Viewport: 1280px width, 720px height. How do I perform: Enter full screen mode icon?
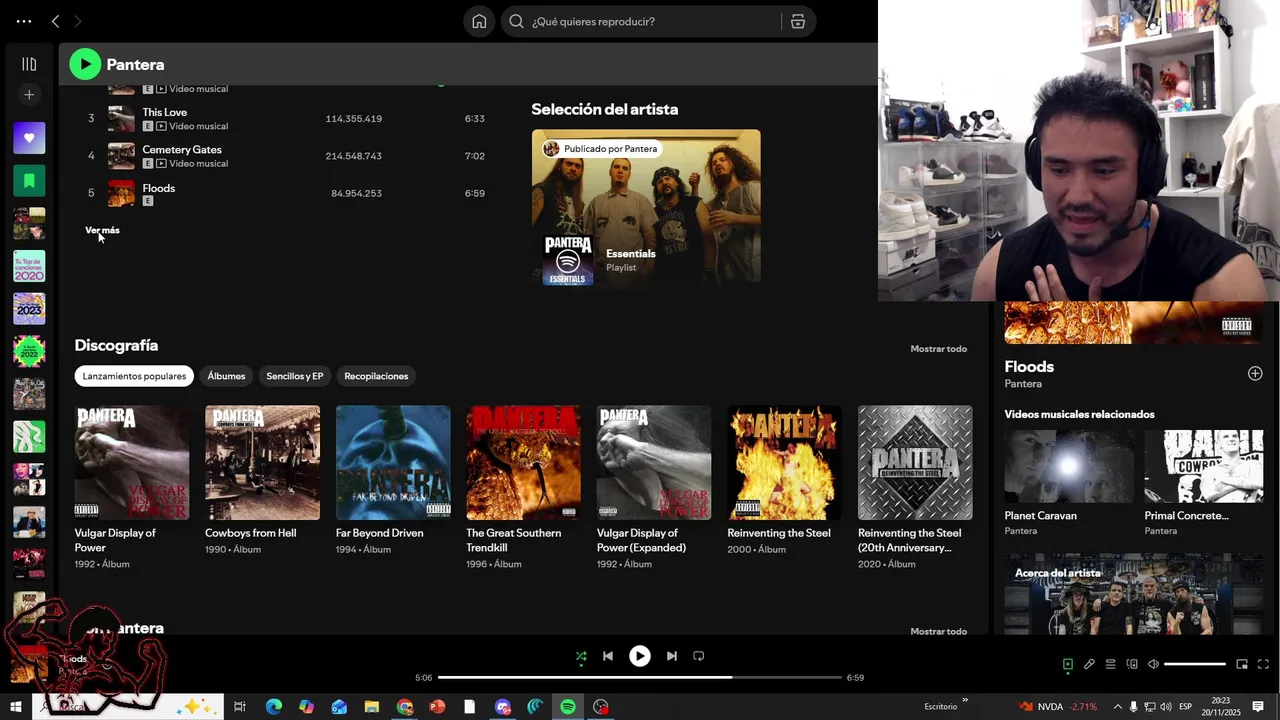click(1263, 664)
